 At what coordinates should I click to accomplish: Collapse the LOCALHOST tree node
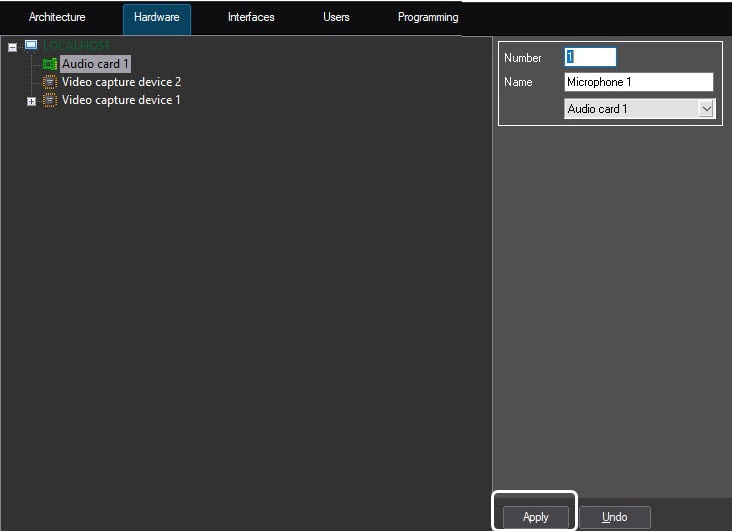tap(13, 47)
